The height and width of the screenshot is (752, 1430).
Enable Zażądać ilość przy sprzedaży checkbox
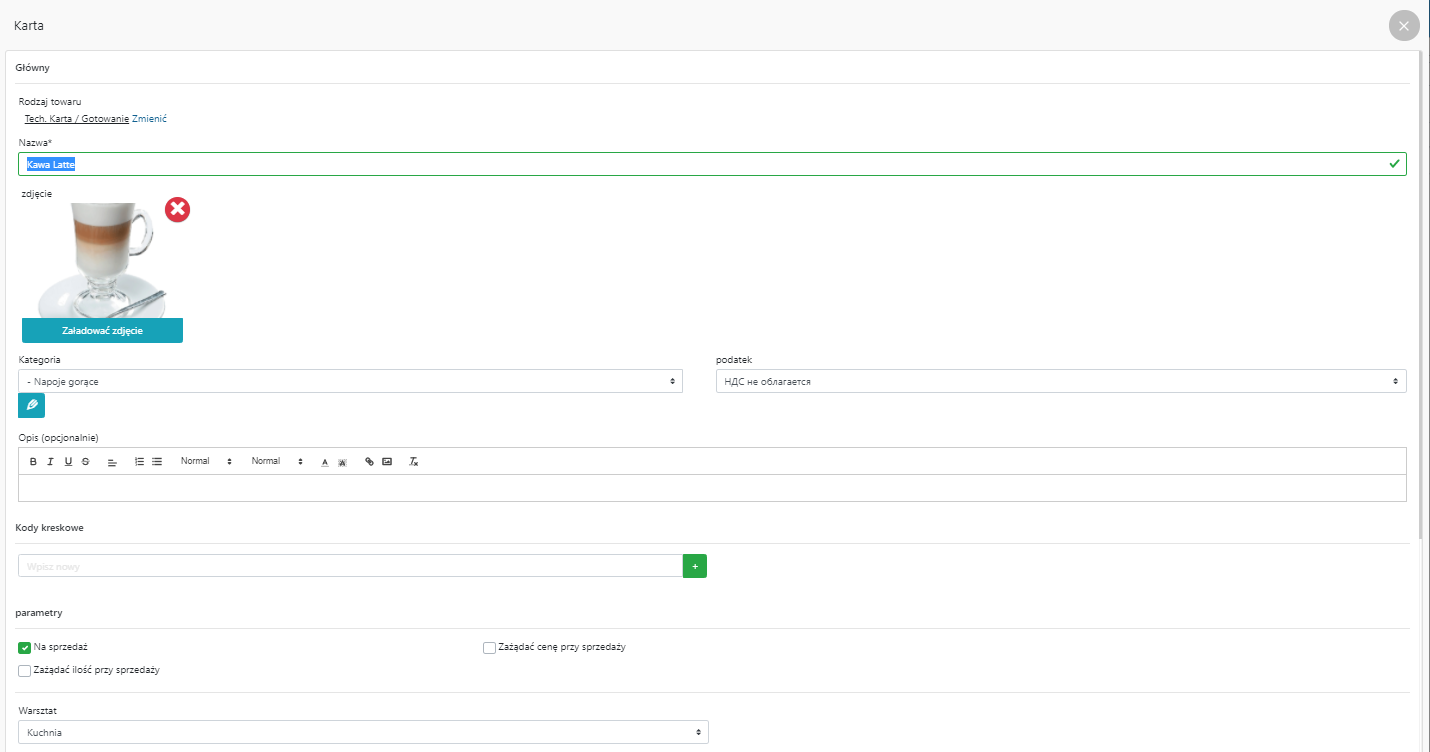pyautogui.click(x=25, y=670)
